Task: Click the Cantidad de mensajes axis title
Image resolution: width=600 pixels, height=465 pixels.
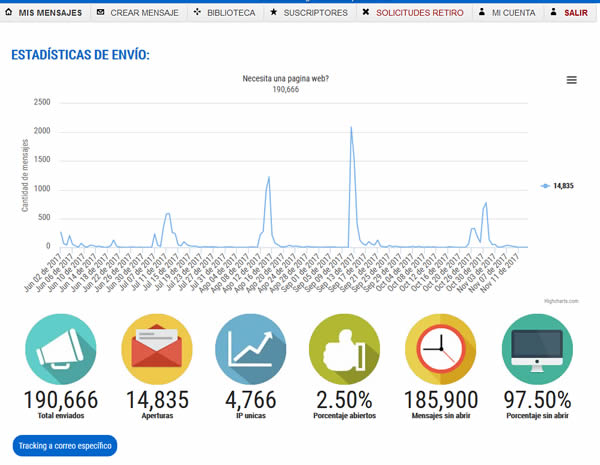Action: [25, 175]
